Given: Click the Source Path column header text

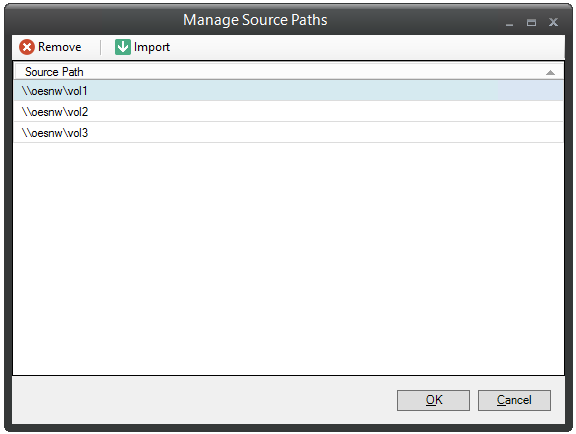Looking at the screenshot, I should (54, 72).
